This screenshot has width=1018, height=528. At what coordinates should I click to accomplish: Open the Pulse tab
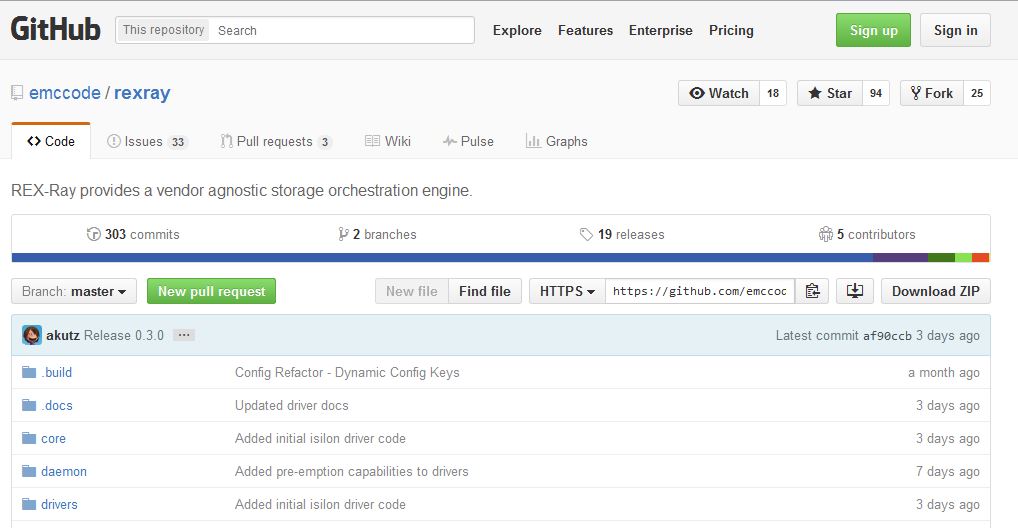(468, 141)
